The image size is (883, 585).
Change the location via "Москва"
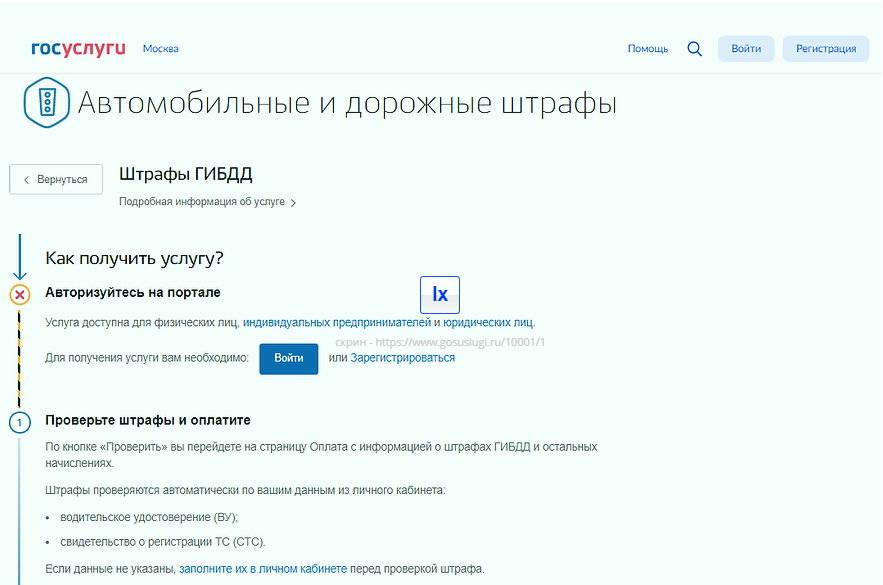160,49
